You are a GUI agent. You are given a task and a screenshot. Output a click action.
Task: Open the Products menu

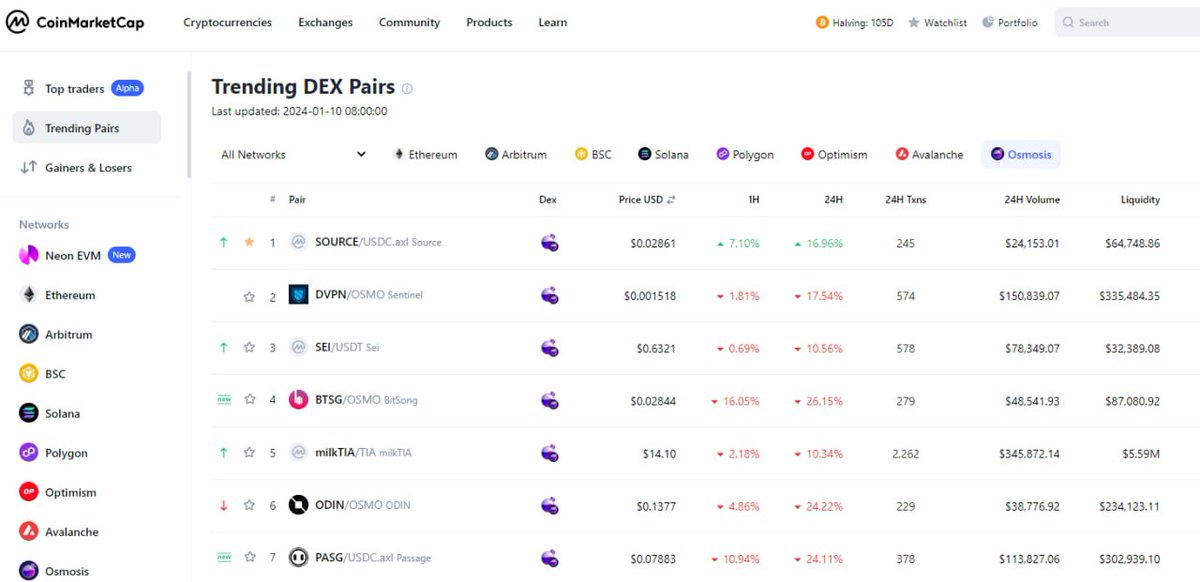489,22
